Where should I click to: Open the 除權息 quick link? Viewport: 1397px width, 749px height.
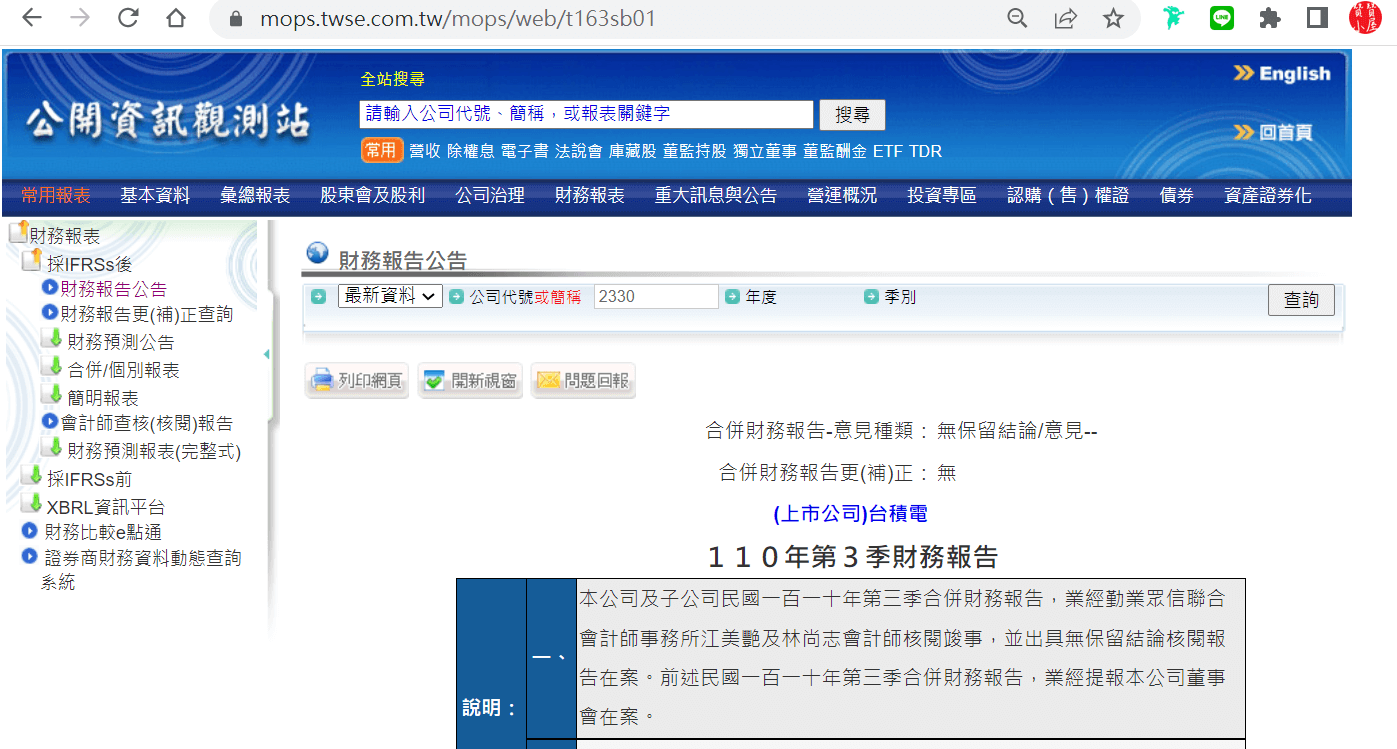[x=471, y=152]
